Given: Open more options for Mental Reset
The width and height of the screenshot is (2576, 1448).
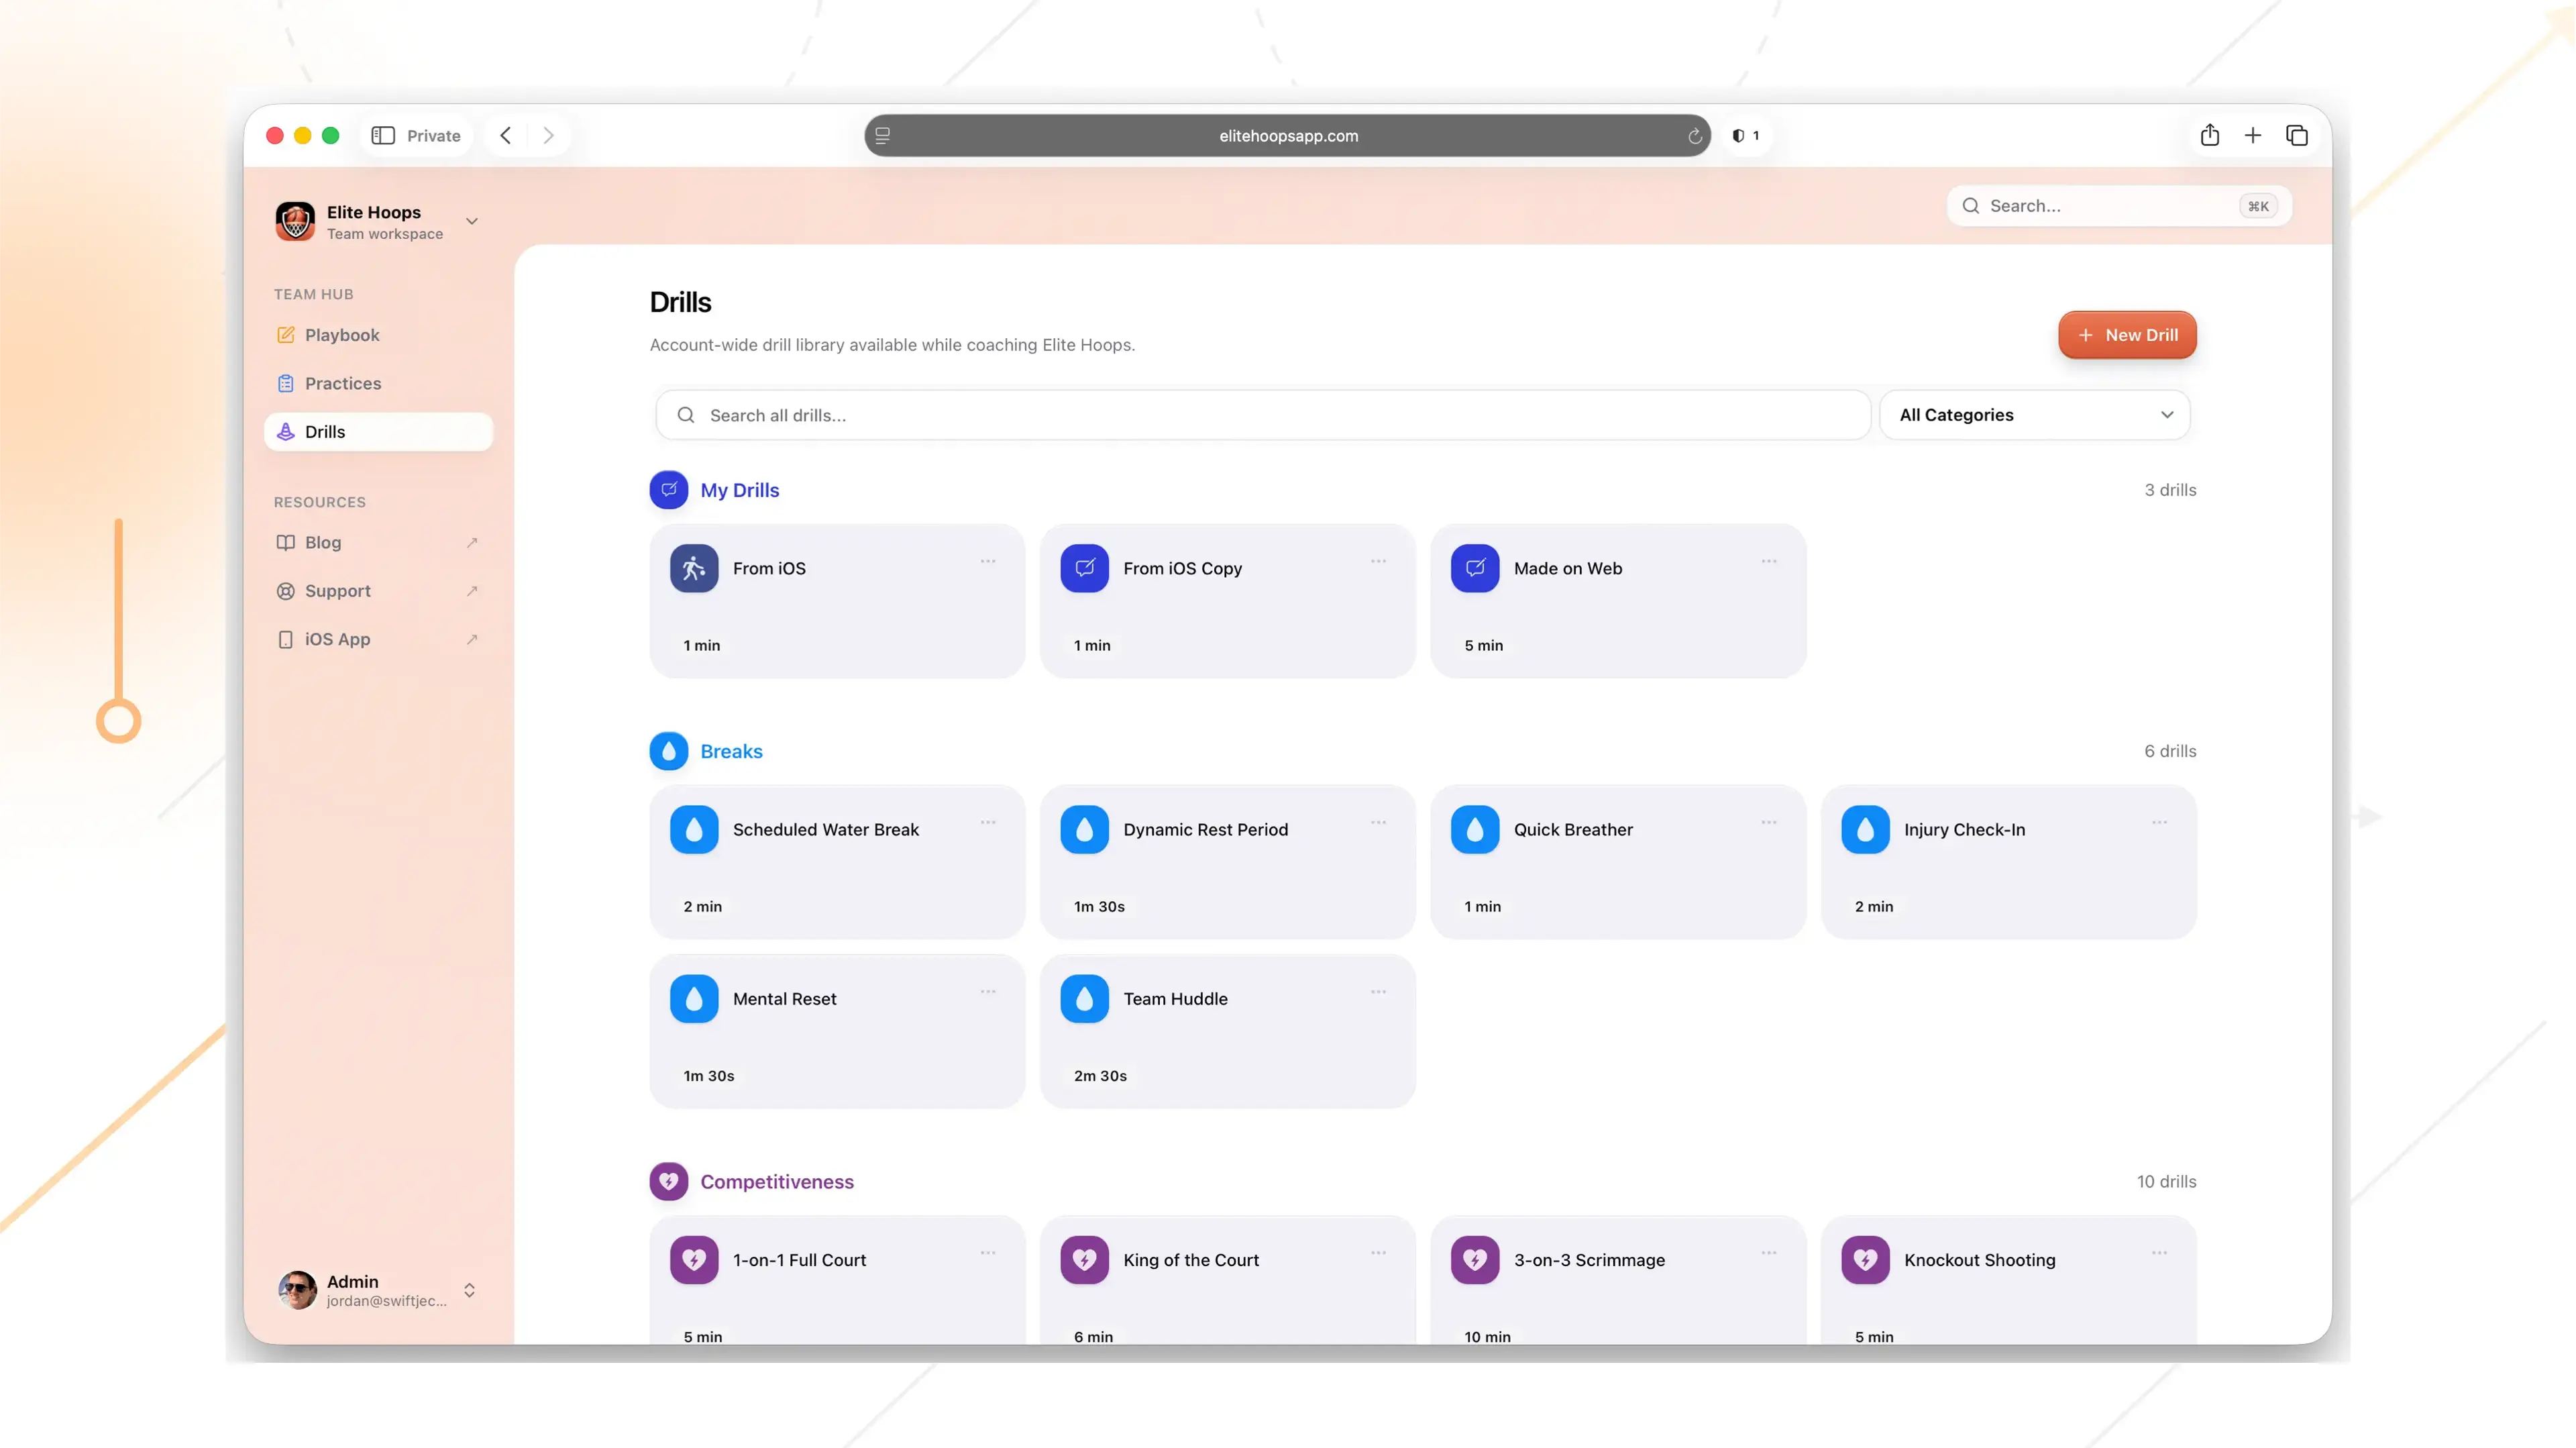Looking at the screenshot, I should pyautogui.click(x=988, y=992).
